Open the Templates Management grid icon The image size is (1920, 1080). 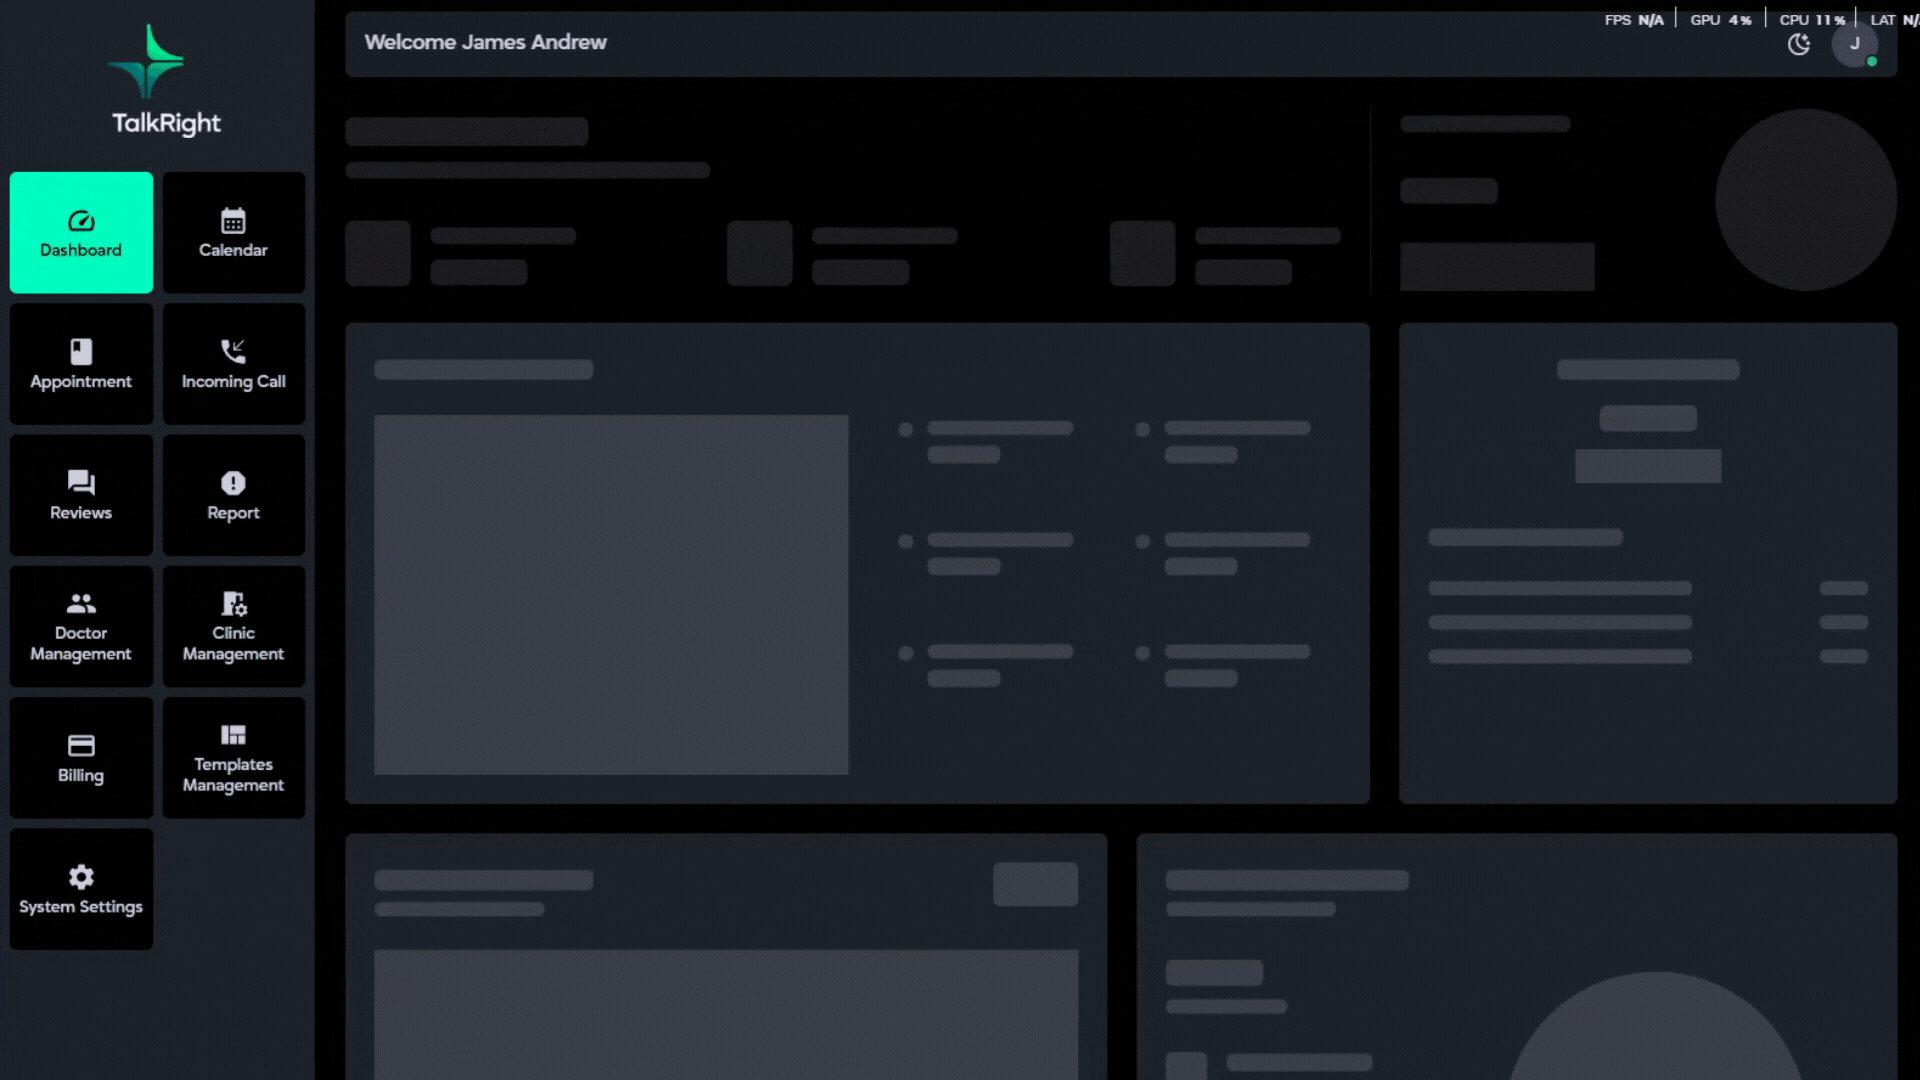click(233, 735)
